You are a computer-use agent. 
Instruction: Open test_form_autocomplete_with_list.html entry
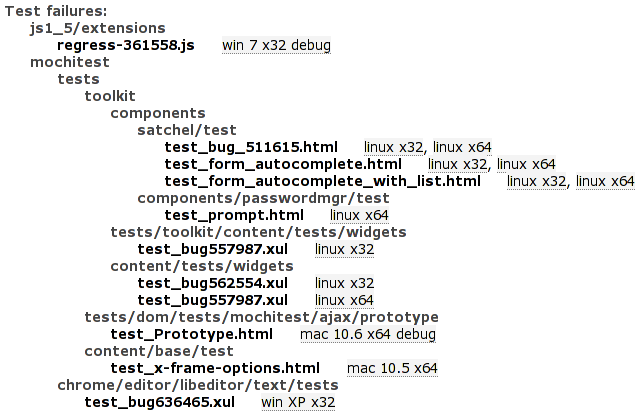(x=322, y=181)
